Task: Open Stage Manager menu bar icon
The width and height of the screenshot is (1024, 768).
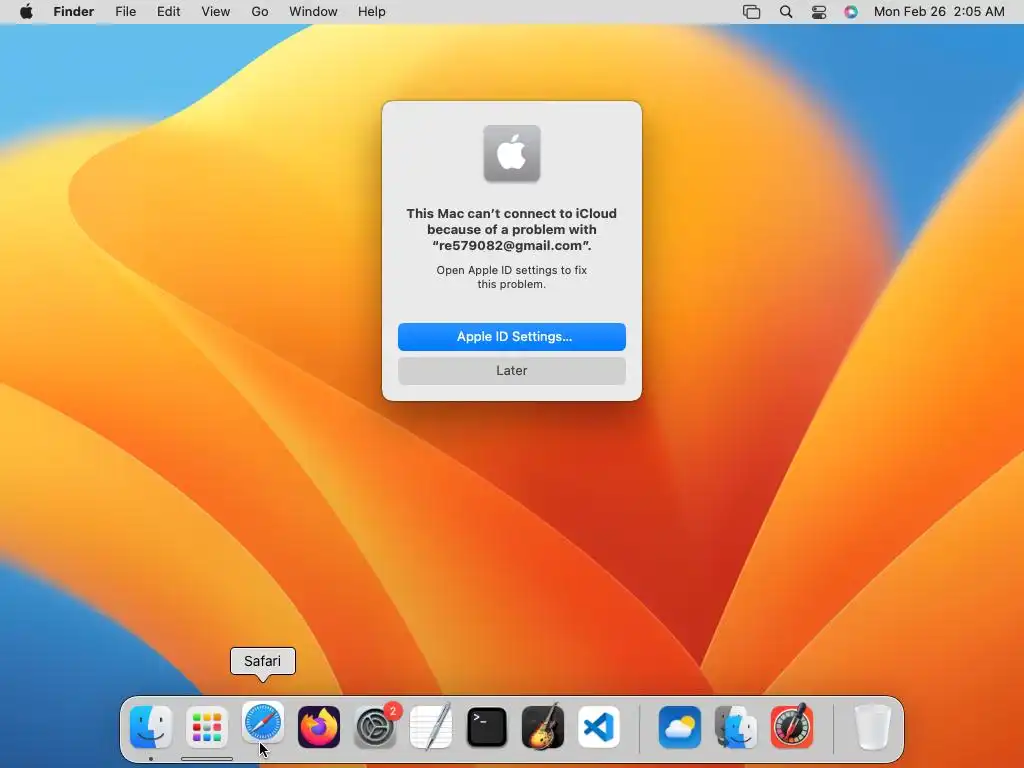Action: pos(752,12)
